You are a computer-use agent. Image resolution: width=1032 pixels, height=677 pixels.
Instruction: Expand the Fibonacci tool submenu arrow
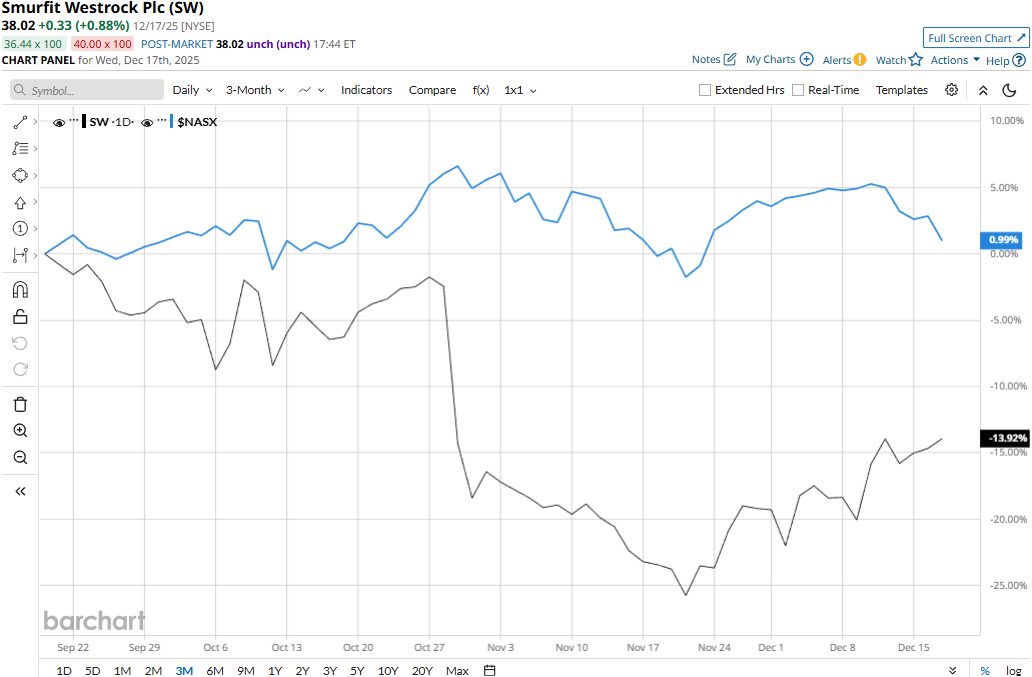(x=35, y=149)
